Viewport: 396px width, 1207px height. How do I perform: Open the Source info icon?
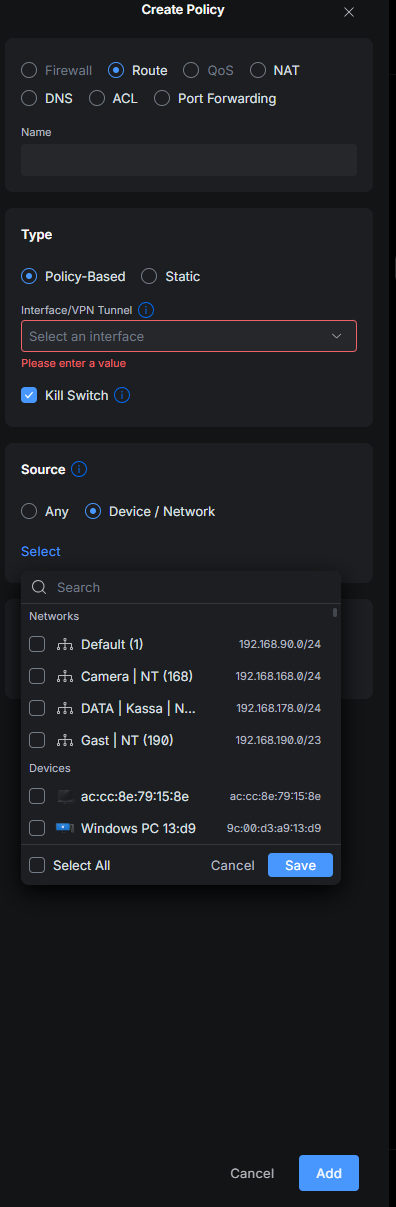coord(79,469)
